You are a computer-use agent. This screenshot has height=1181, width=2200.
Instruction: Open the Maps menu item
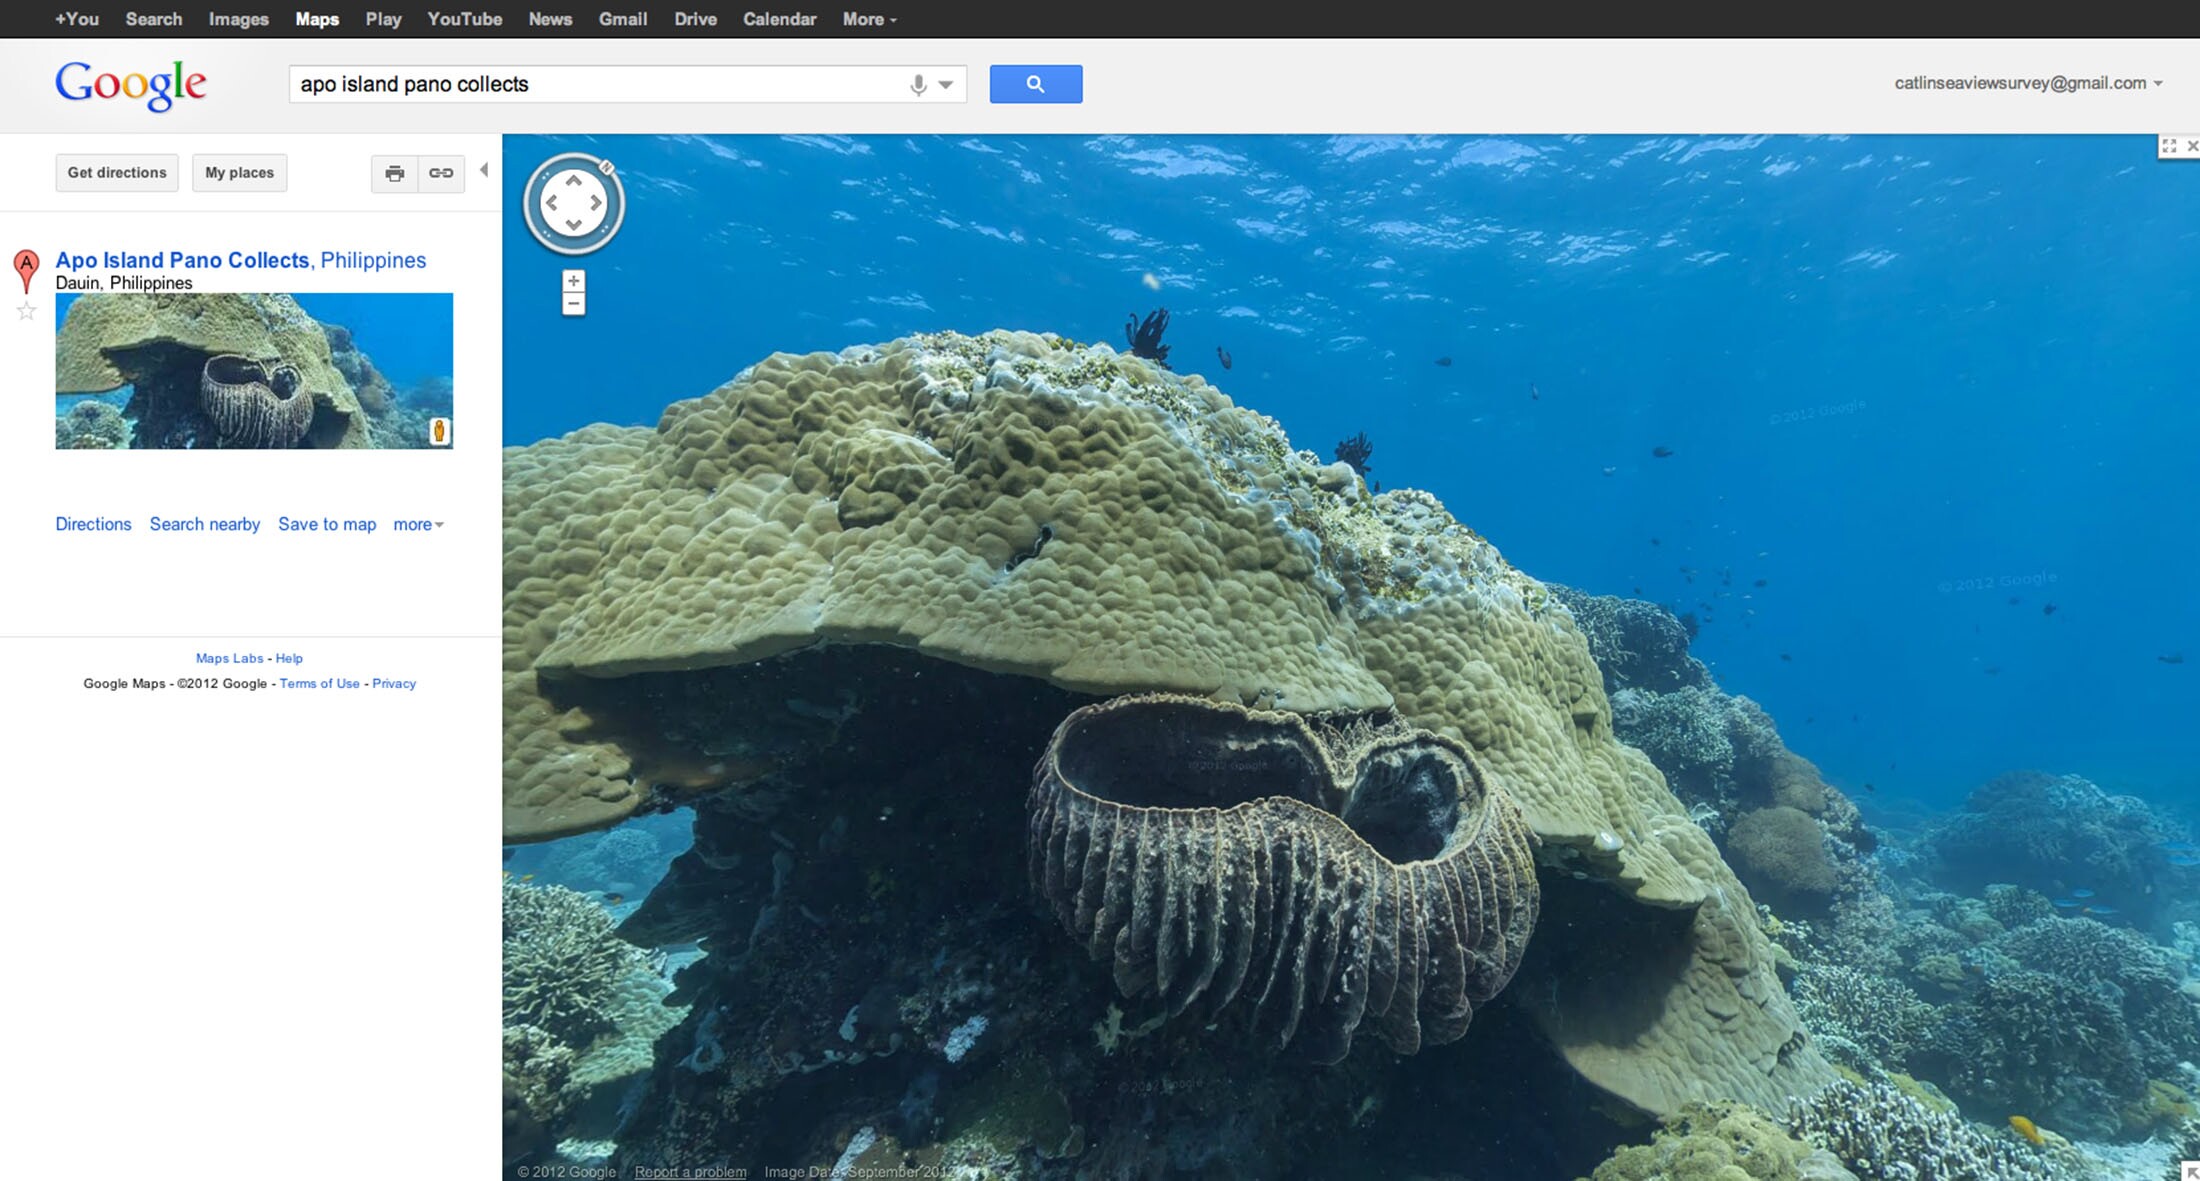(316, 18)
